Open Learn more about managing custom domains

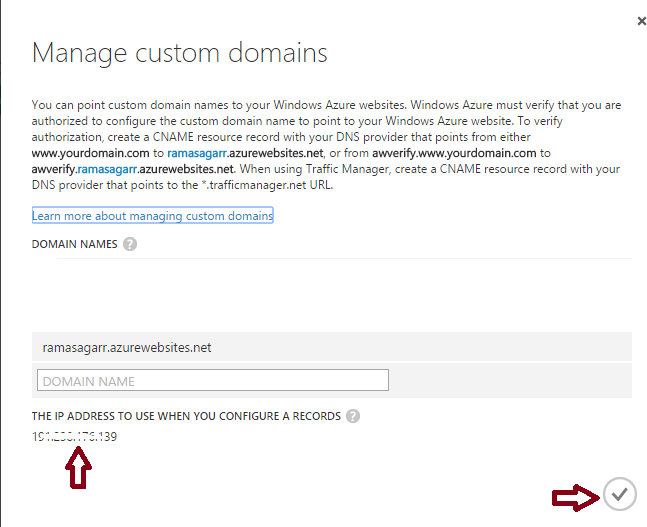click(152, 216)
